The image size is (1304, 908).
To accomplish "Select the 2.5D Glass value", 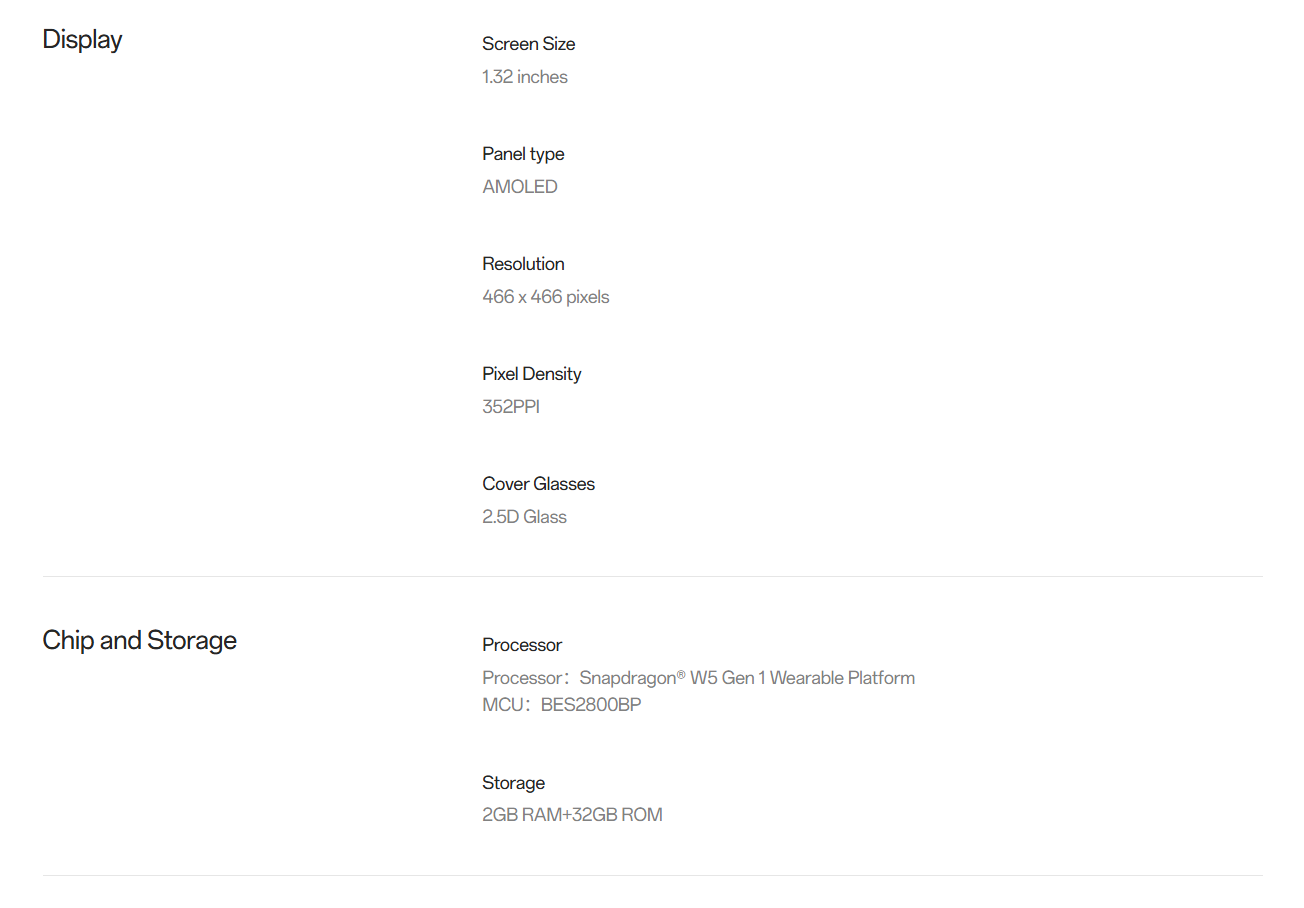I will (524, 517).
